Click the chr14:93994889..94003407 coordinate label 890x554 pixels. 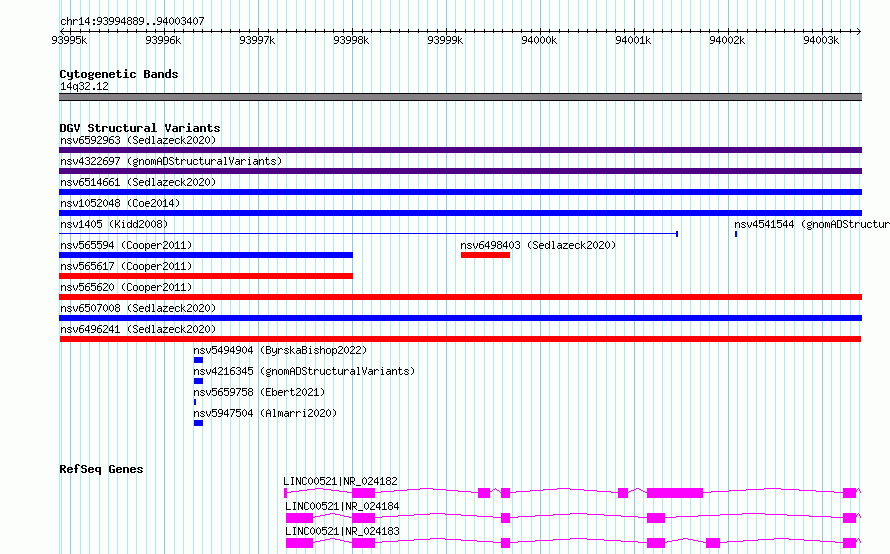(132, 21)
